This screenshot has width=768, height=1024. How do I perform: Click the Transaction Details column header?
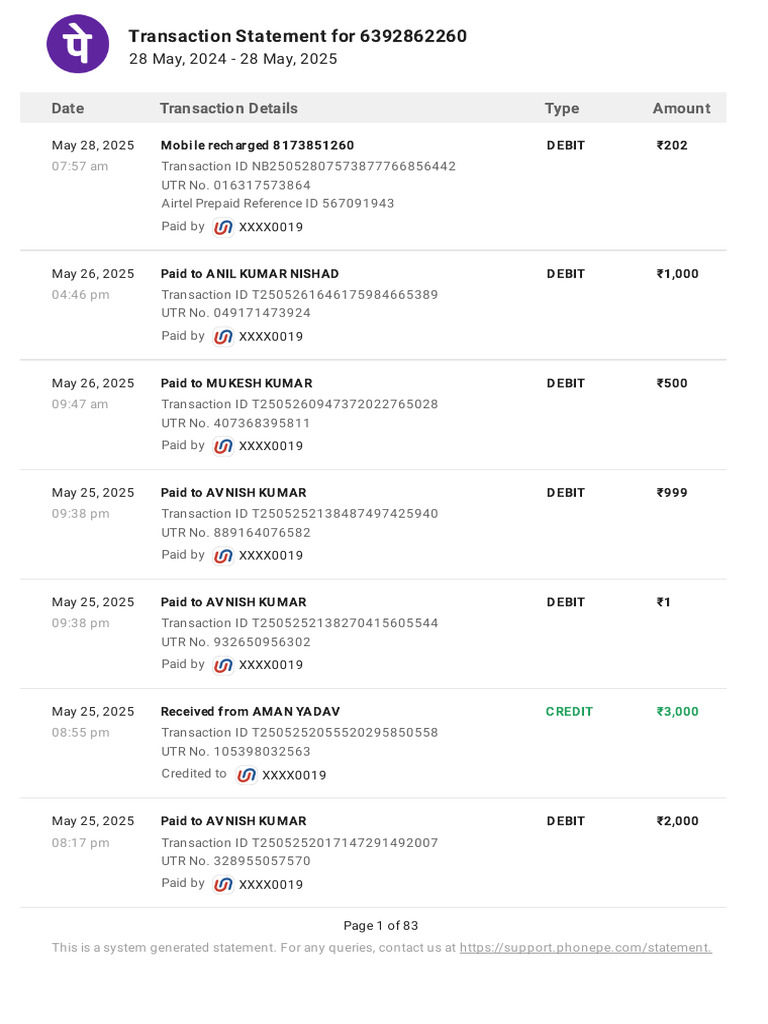coord(228,108)
